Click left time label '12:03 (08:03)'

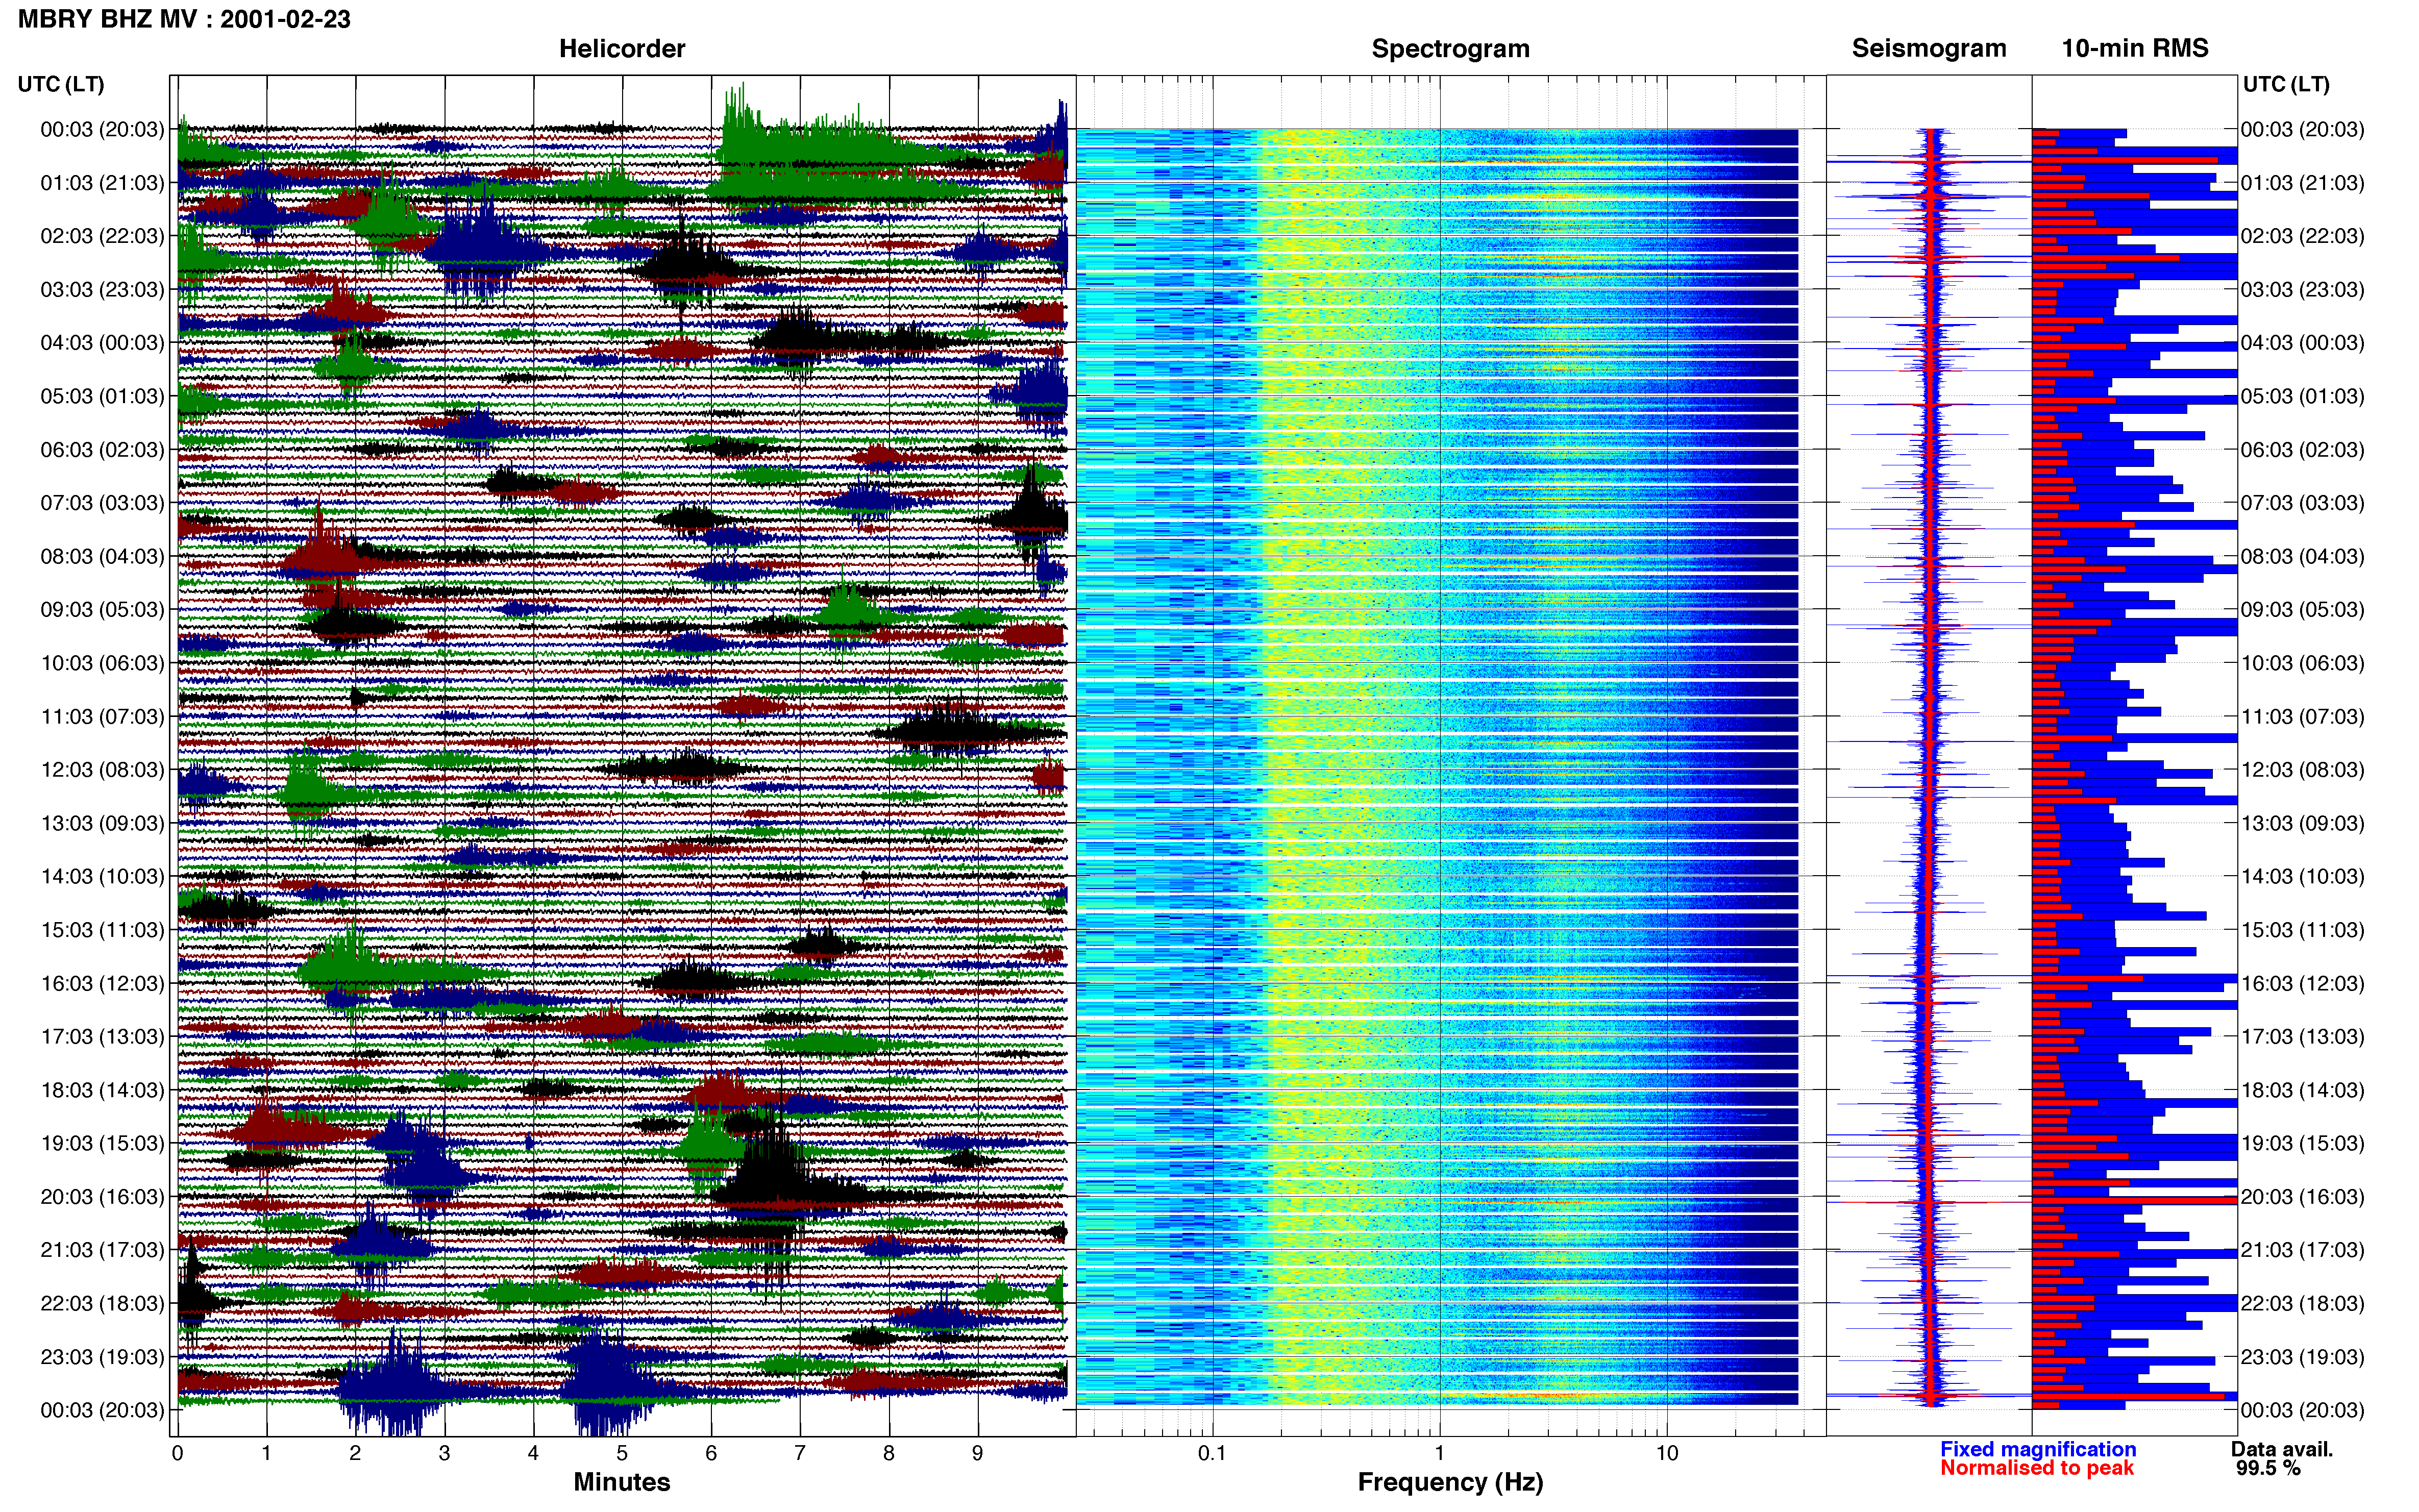pyautogui.click(x=102, y=770)
